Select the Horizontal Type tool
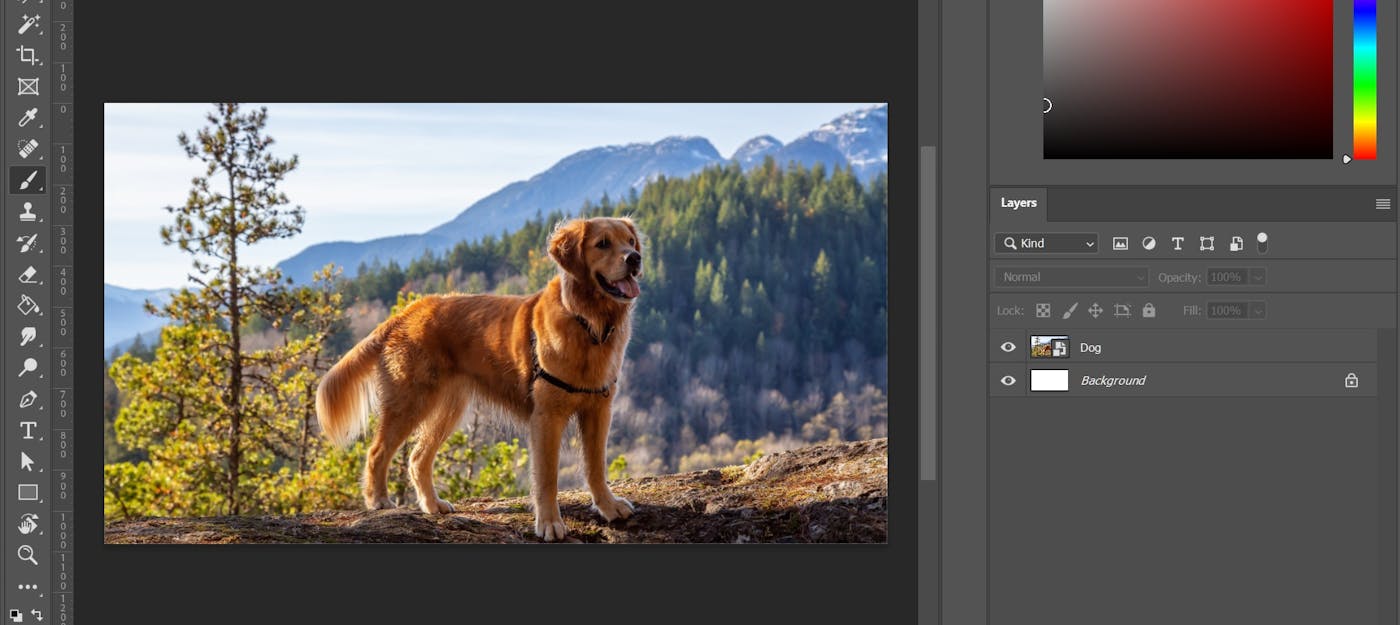 click(x=28, y=430)
